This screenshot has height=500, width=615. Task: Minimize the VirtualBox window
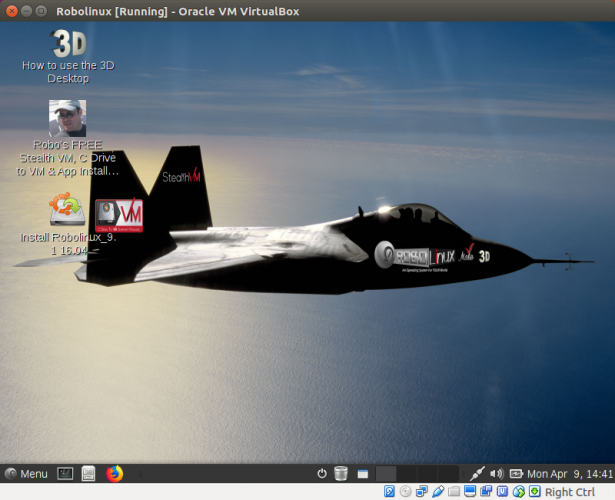pyautogui.click(x=26, y=11)
